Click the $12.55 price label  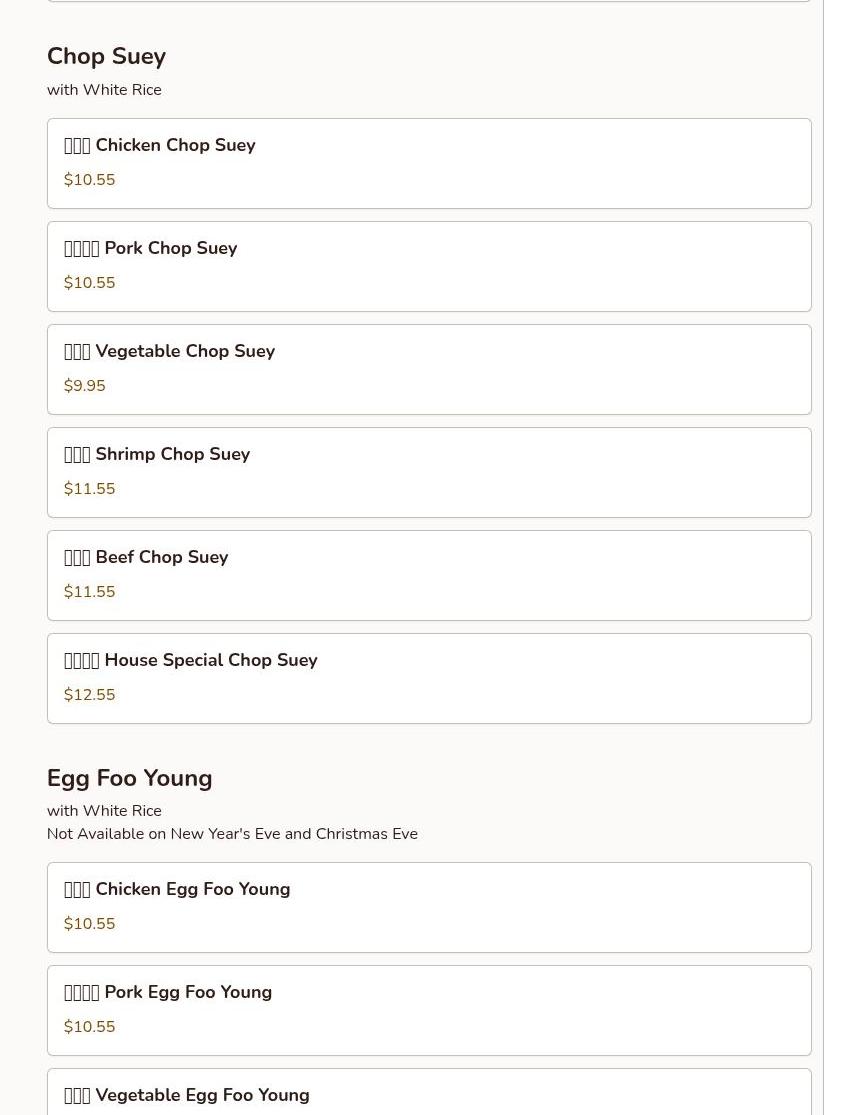[89, 695]
